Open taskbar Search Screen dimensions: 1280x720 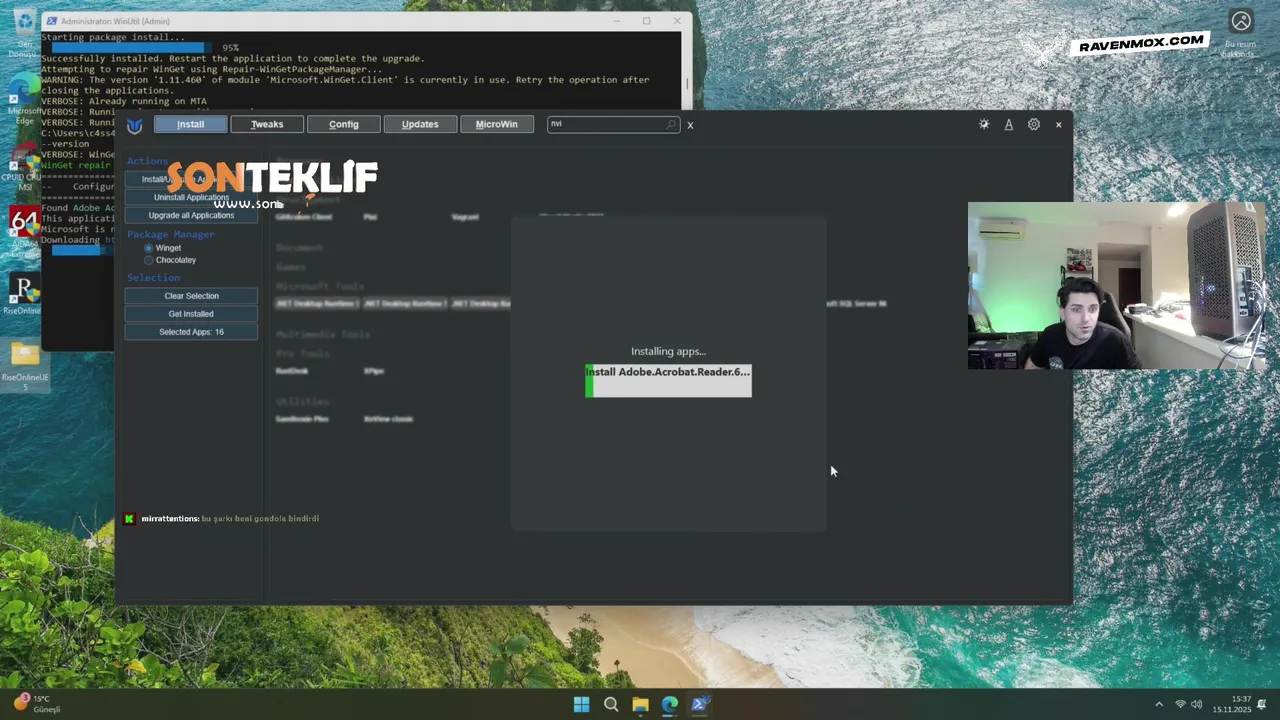611,705
